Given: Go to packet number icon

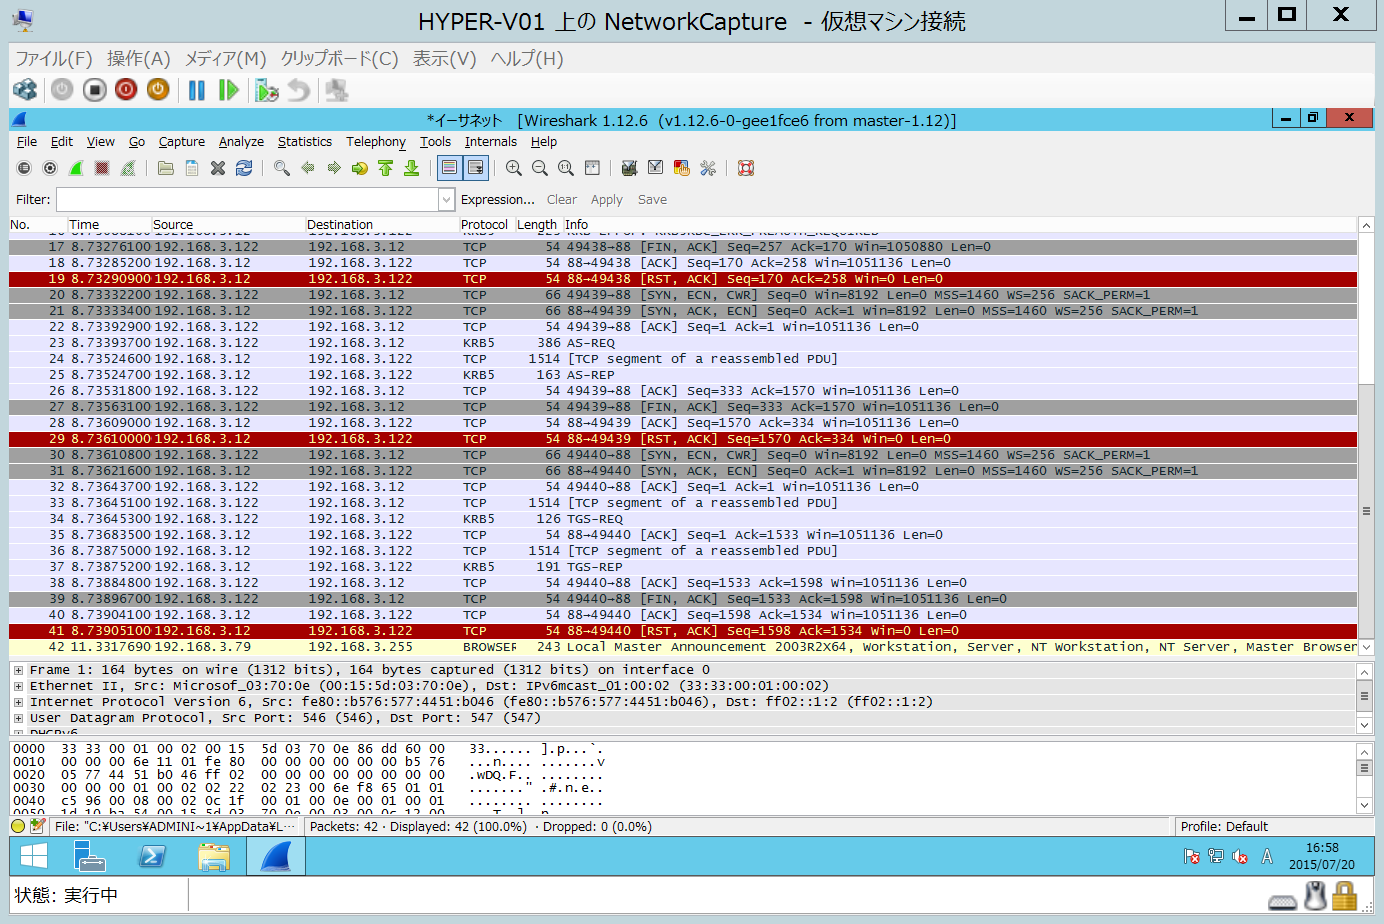Looking at the screenshot, I should pos(360,168).
